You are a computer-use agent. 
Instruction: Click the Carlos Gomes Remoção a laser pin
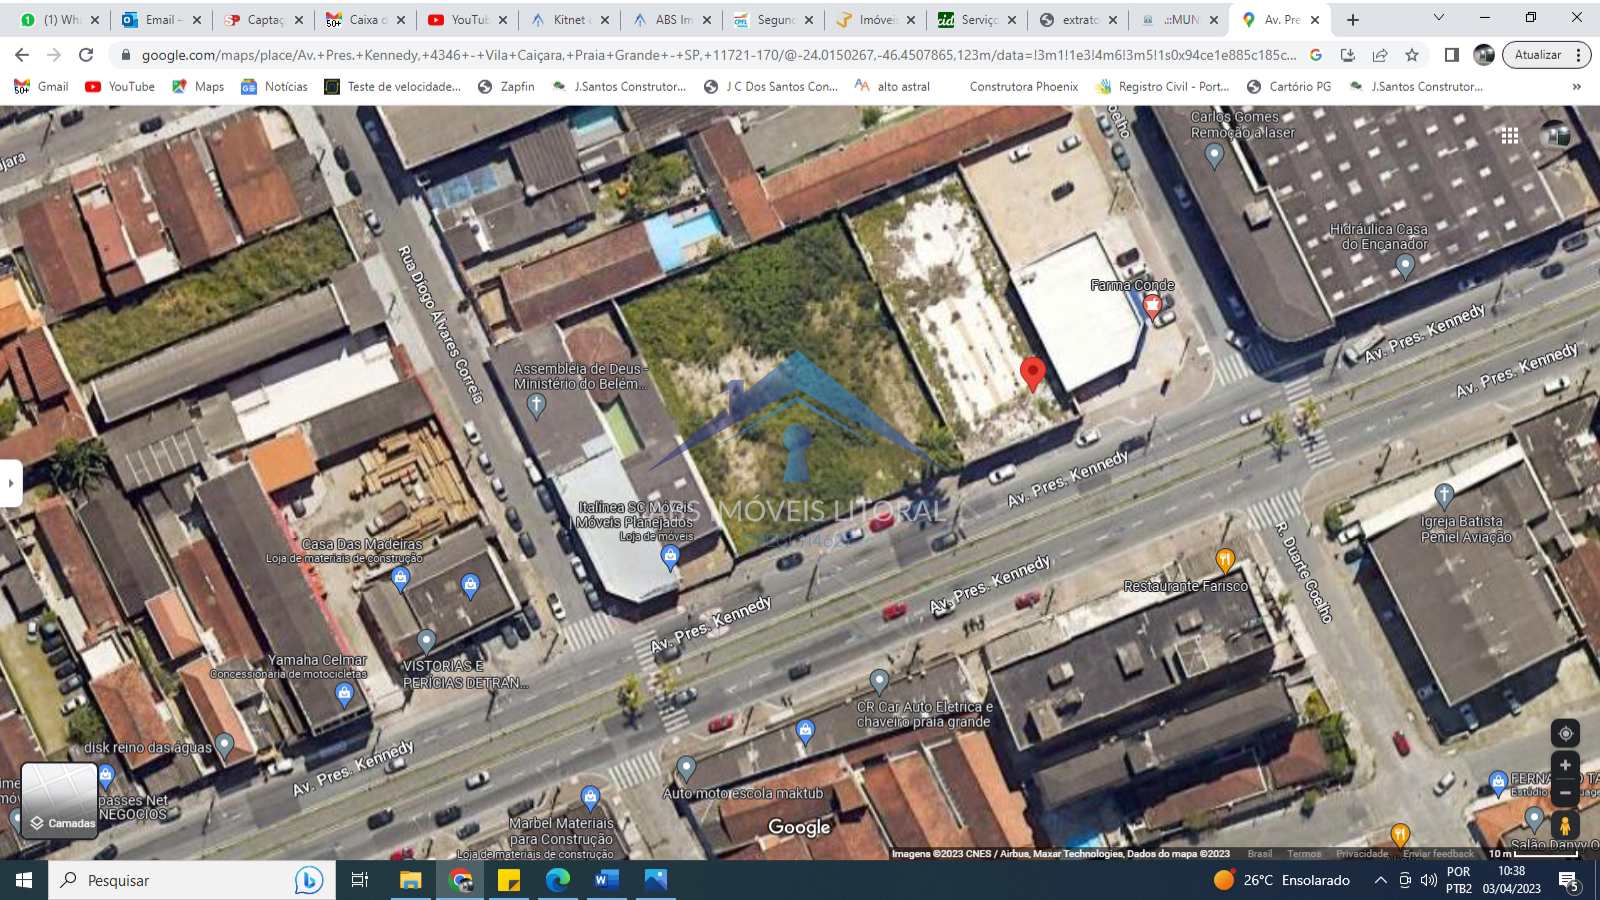click(1214, 154)
